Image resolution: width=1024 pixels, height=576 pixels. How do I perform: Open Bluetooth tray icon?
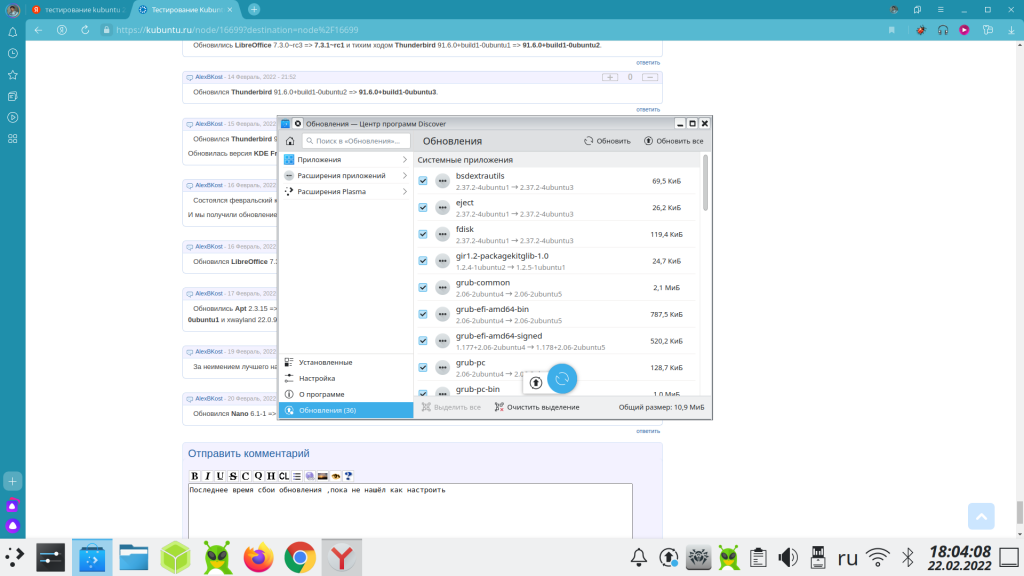[908, 557]
